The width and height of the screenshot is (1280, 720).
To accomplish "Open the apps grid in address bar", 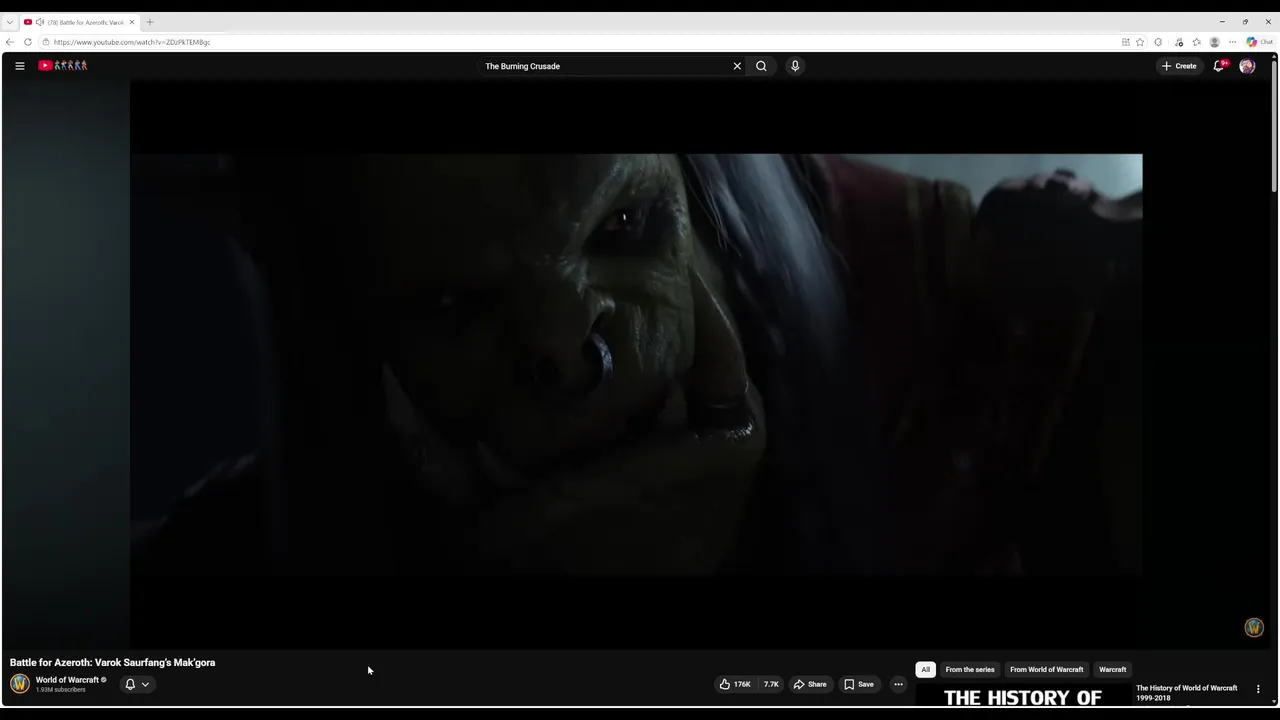I will click(1125, 42).
